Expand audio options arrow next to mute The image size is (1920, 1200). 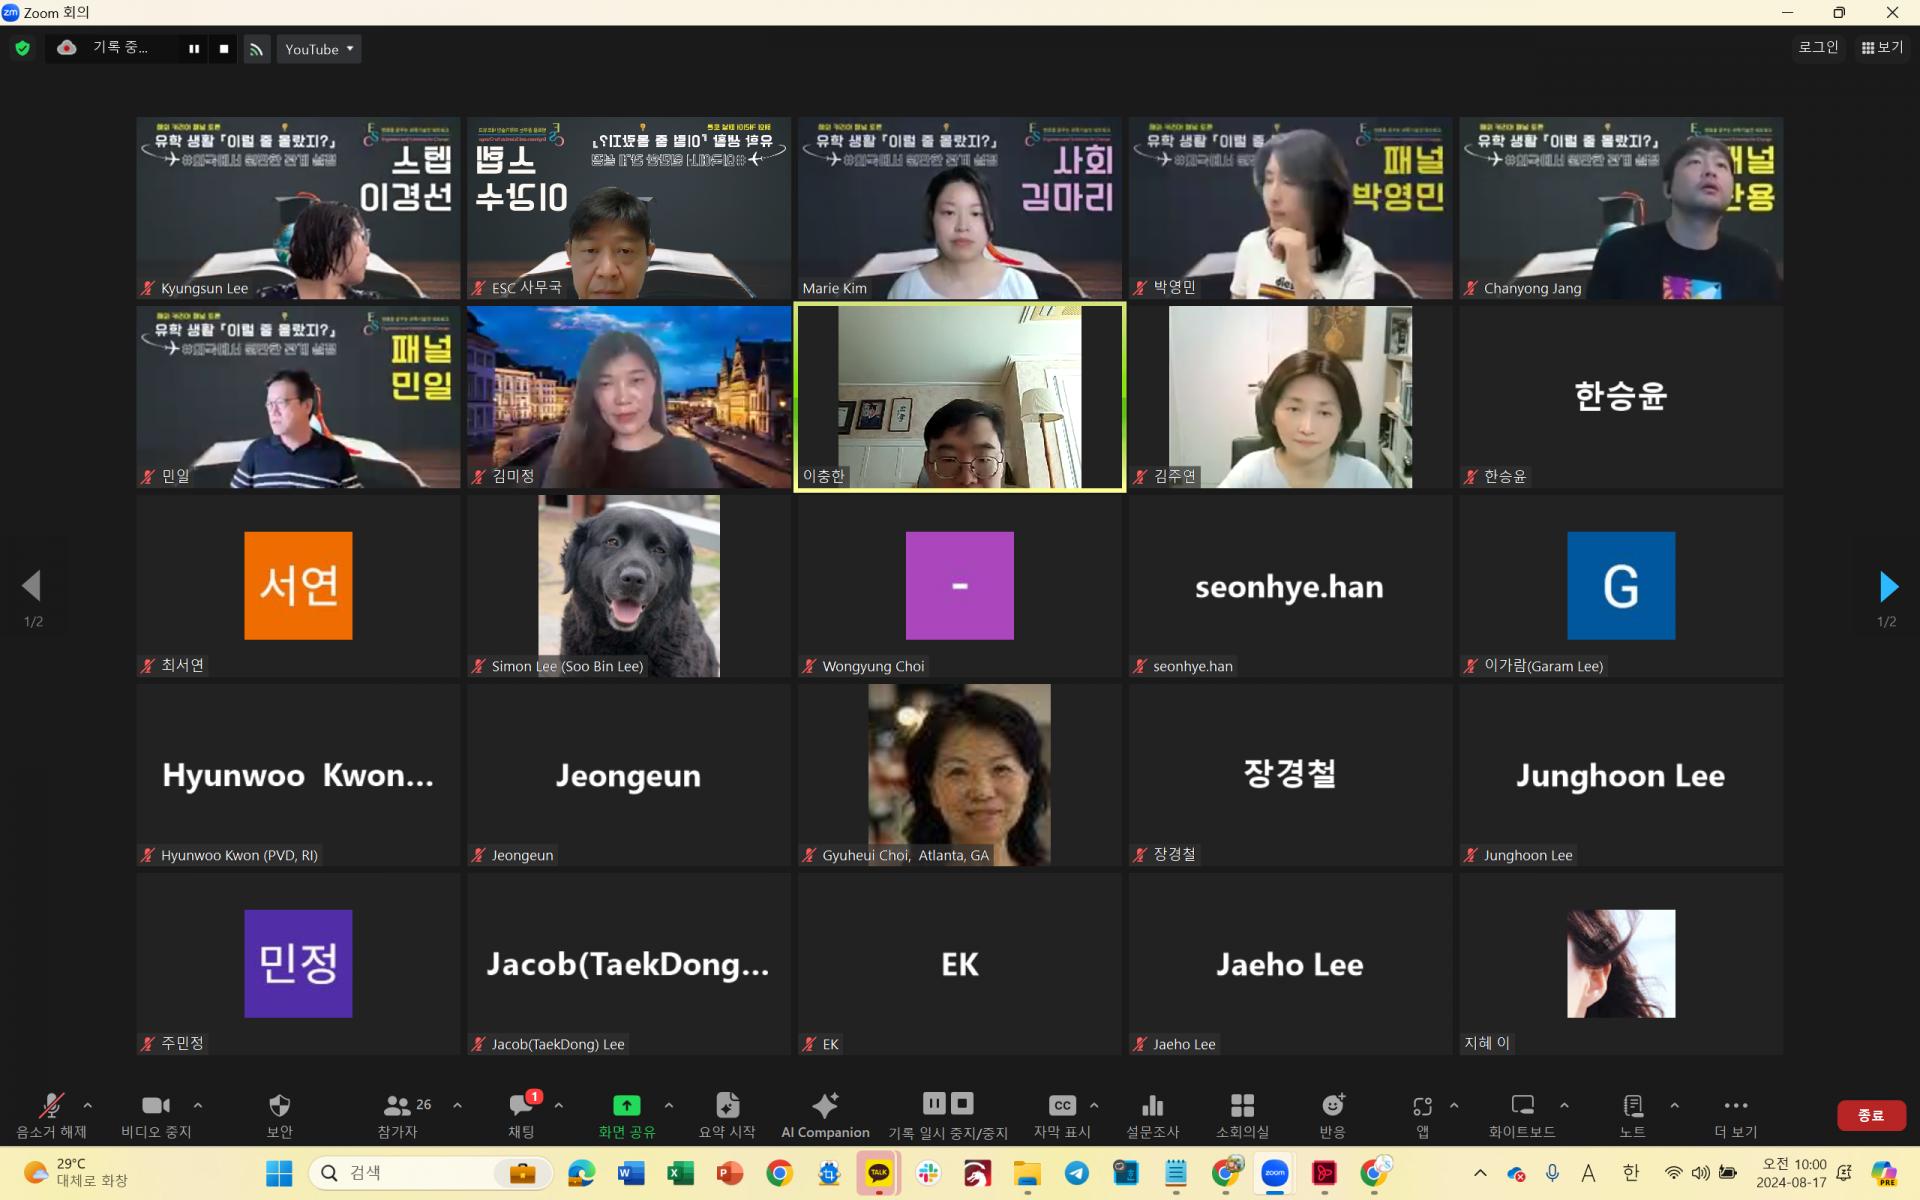[x=88, y=1105]
